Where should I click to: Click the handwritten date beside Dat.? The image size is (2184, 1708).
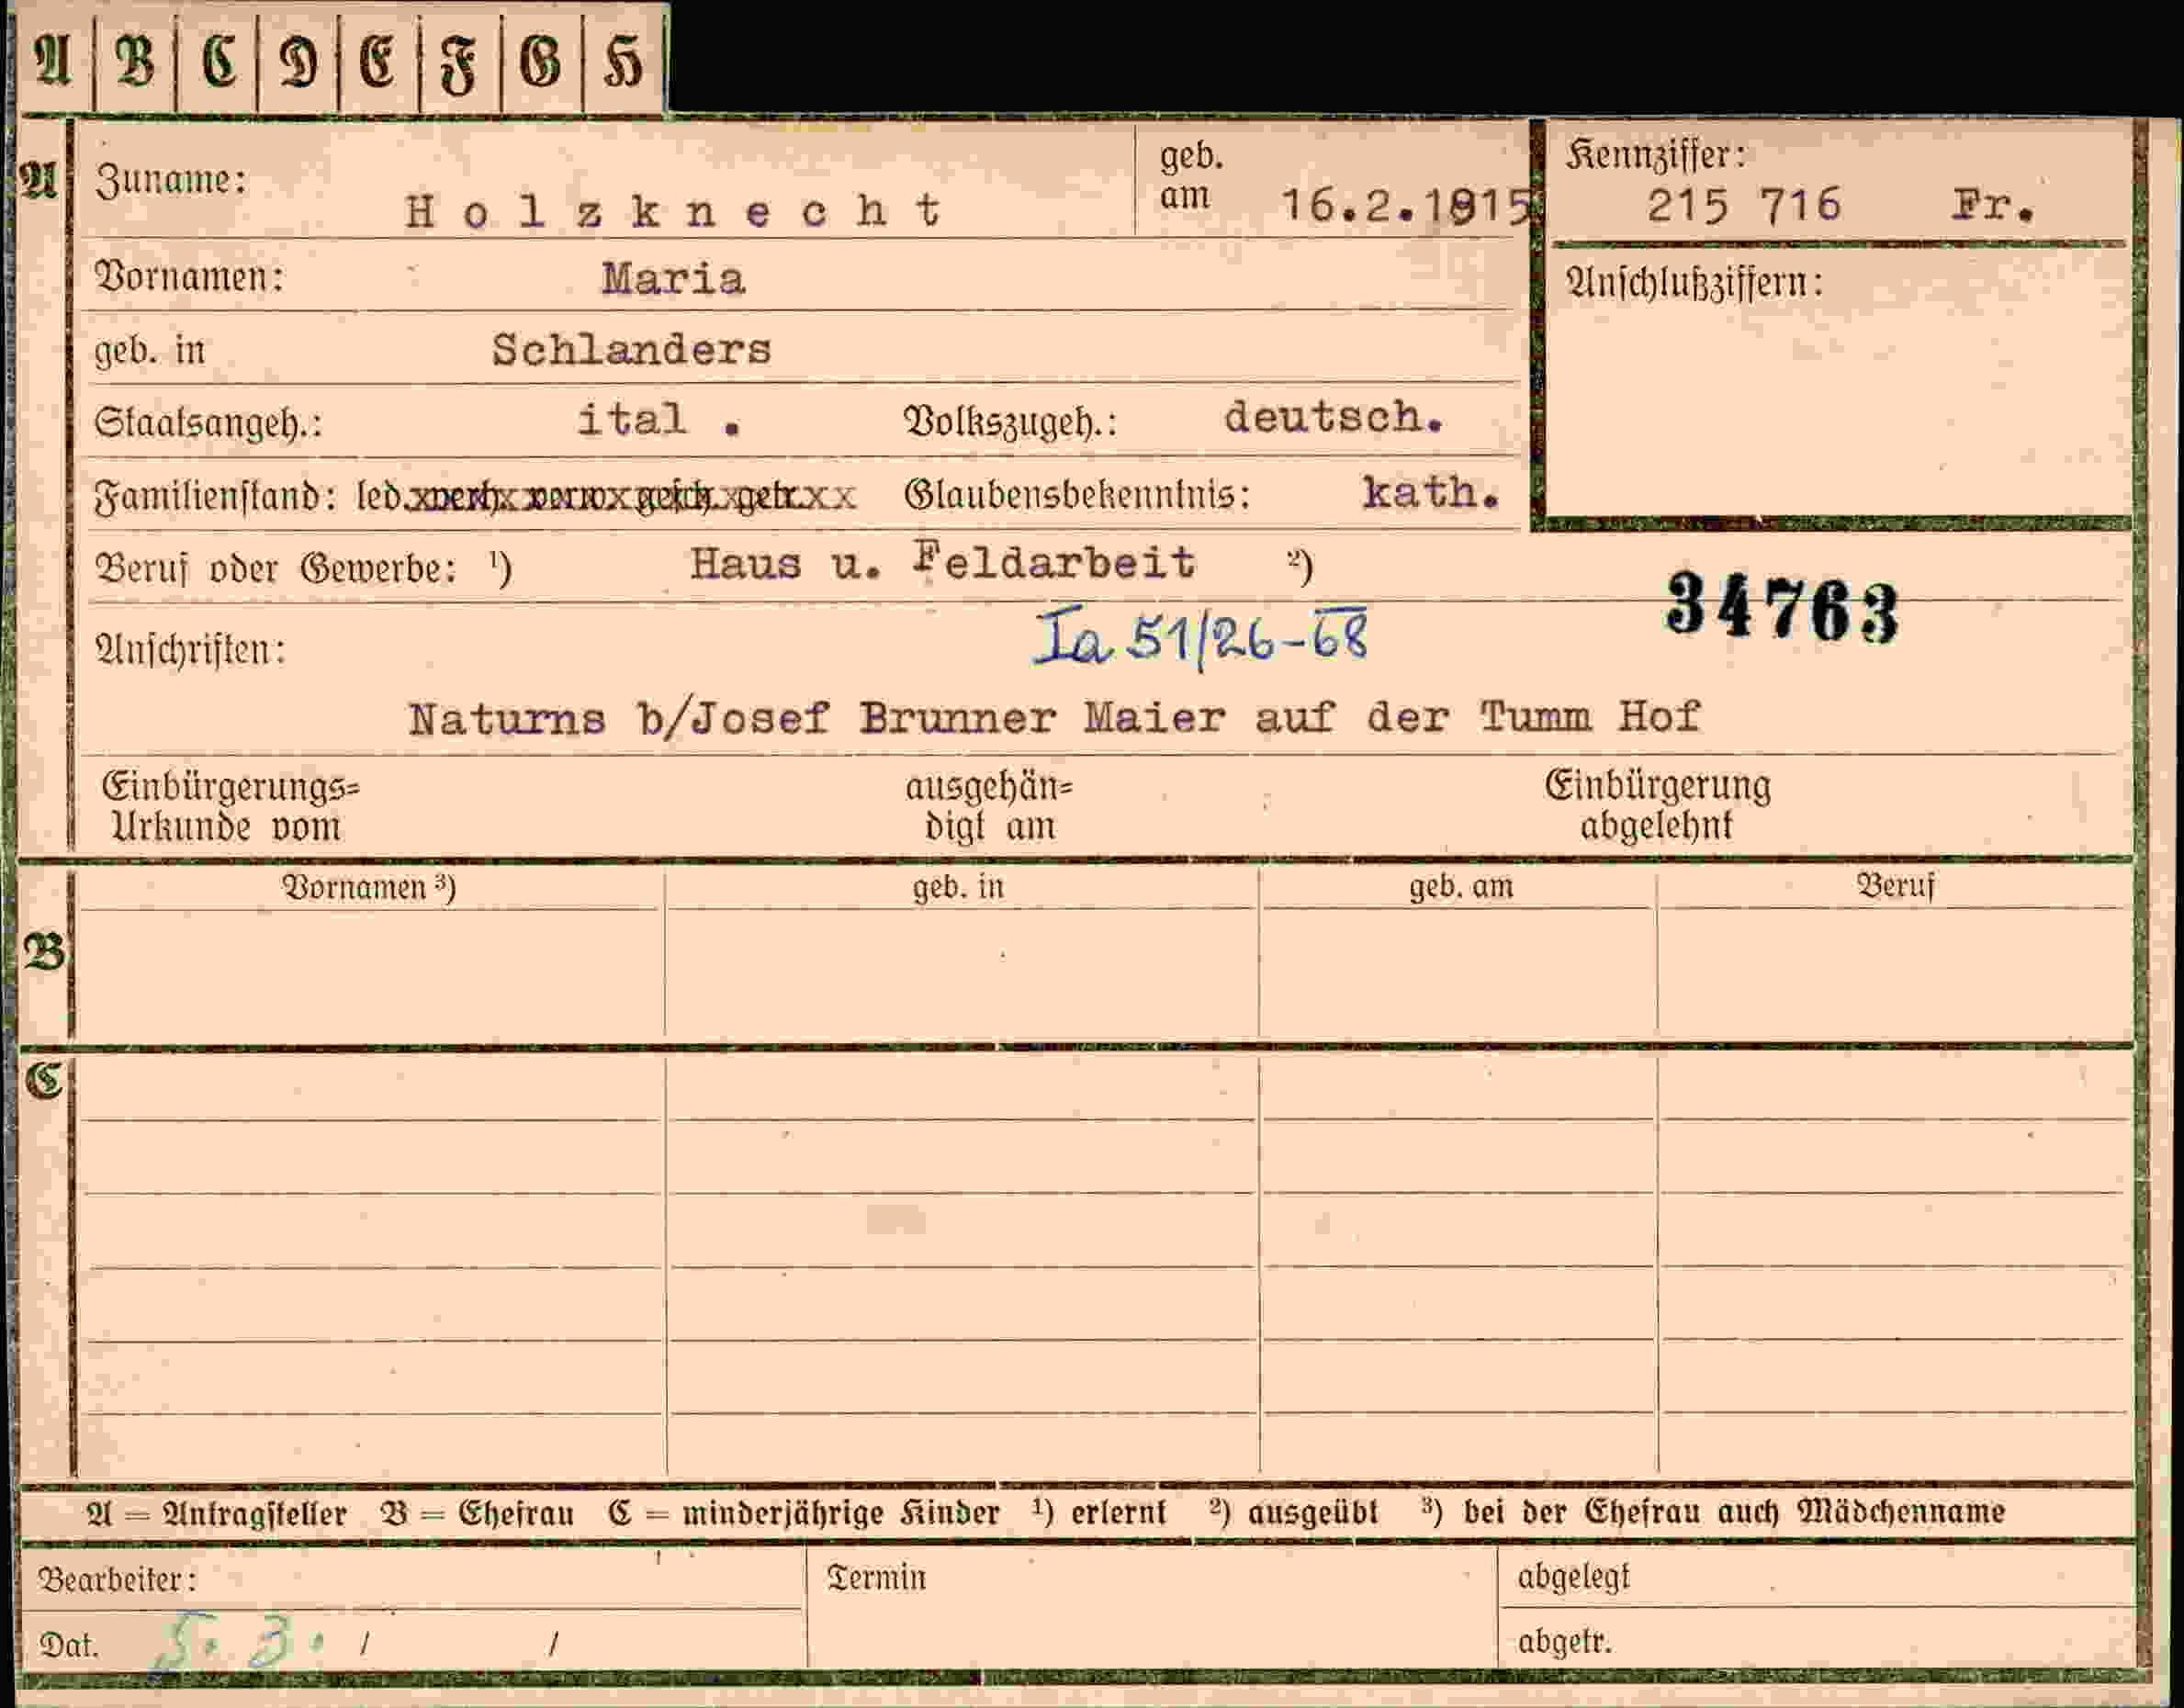[x=236, y=1640]
